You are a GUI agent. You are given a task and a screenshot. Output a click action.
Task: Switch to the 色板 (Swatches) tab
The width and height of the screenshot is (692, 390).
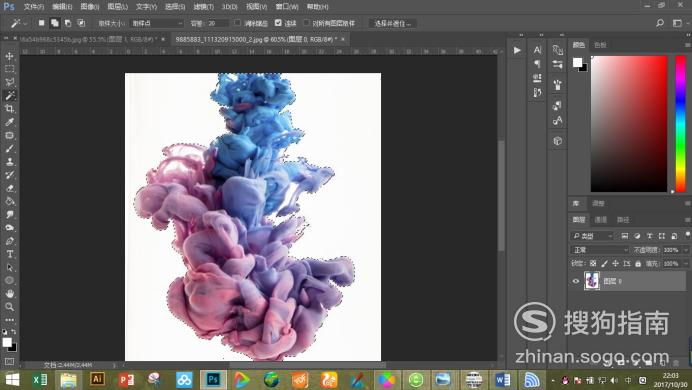pos(600,45)
